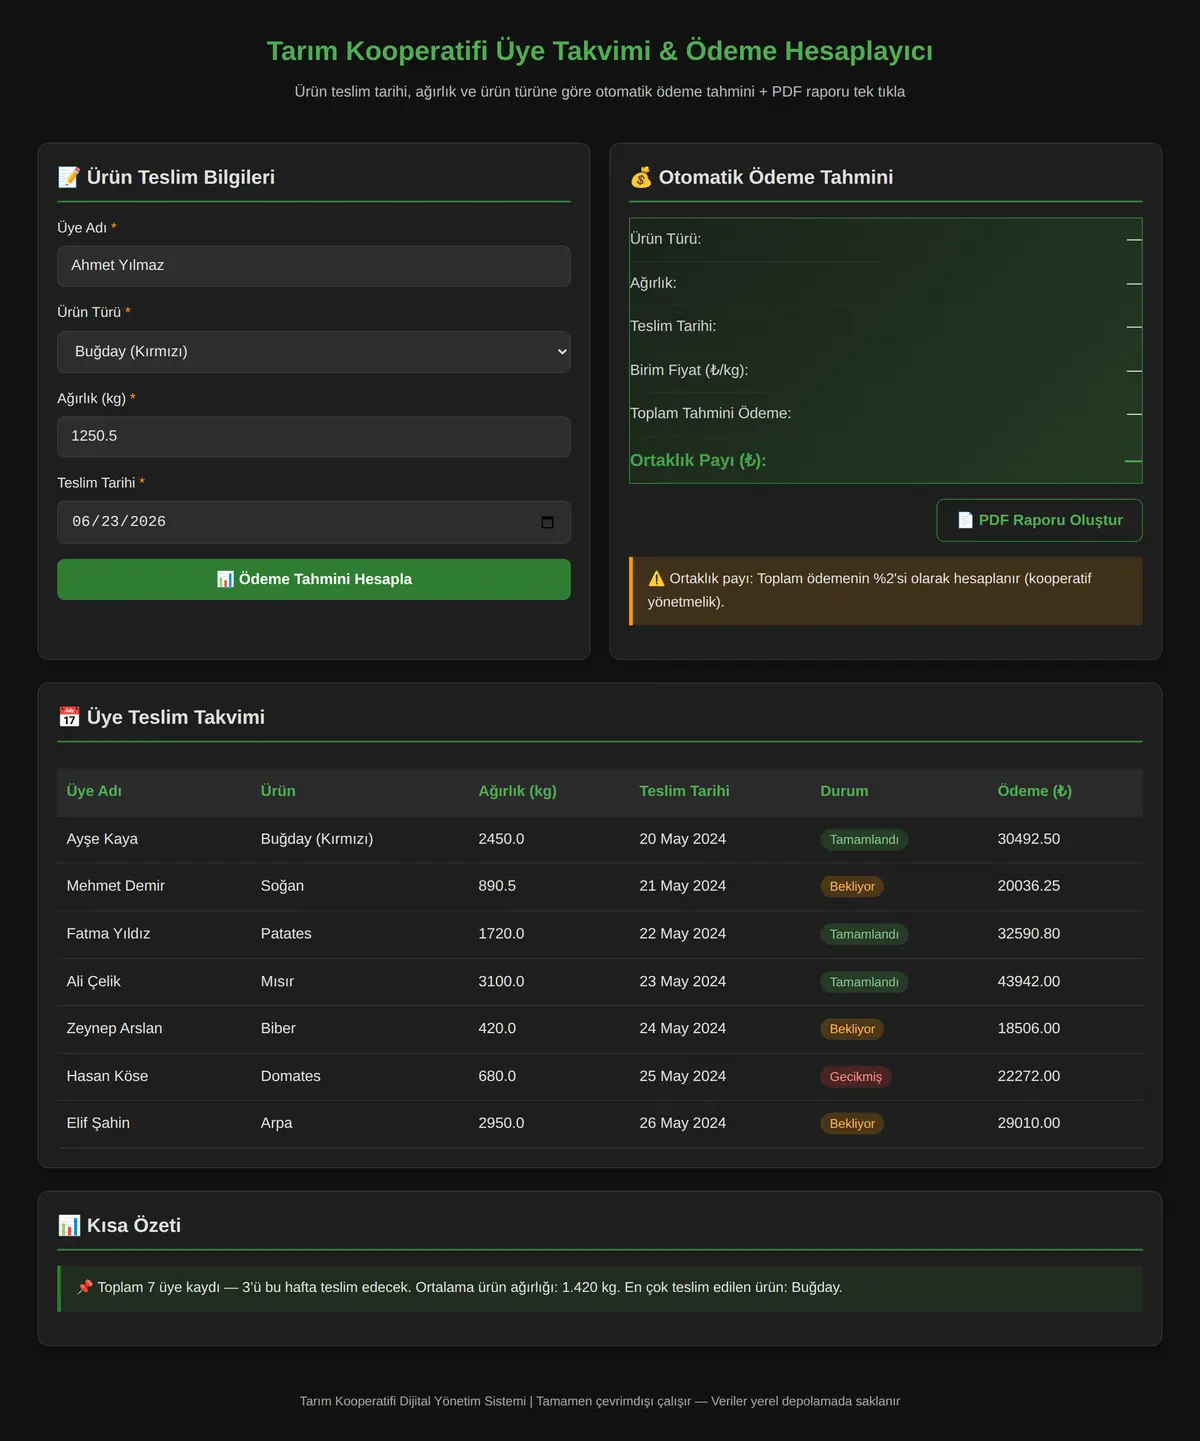
Task: Open the Ürün Türü dropdown
Action: coord(314,352)
